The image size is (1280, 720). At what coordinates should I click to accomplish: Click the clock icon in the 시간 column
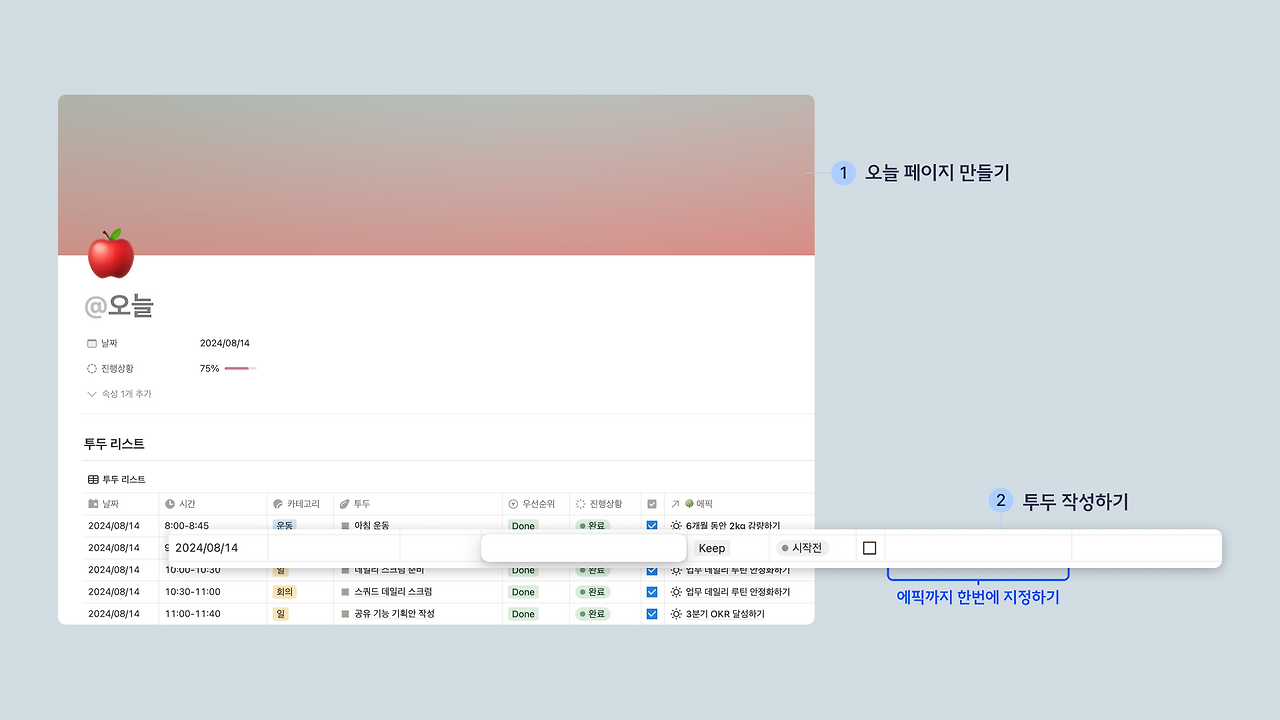168,503
